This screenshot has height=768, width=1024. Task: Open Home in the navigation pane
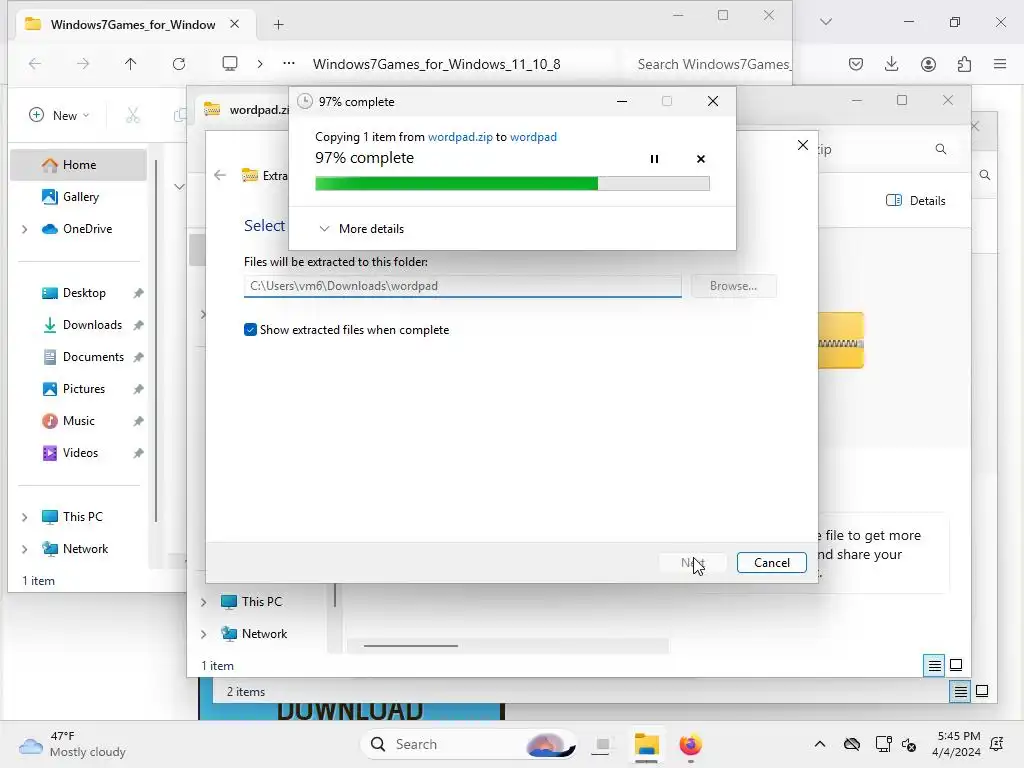coord(79,165)
